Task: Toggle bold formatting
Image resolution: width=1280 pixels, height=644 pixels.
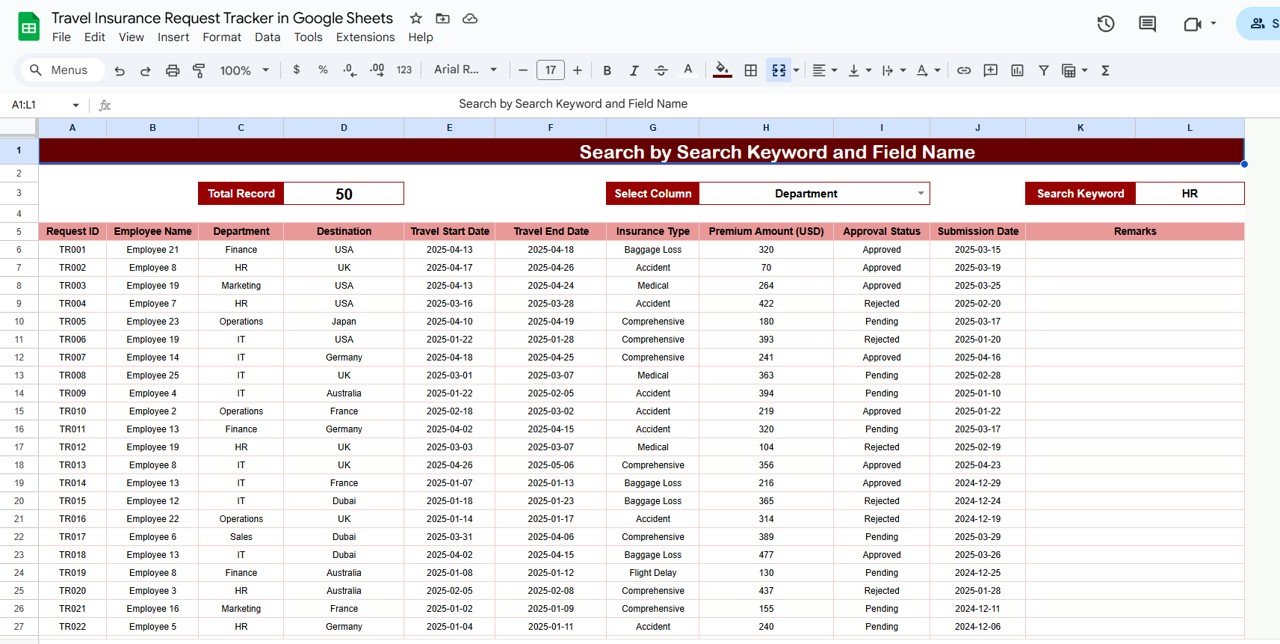Action: coord(607,70)
